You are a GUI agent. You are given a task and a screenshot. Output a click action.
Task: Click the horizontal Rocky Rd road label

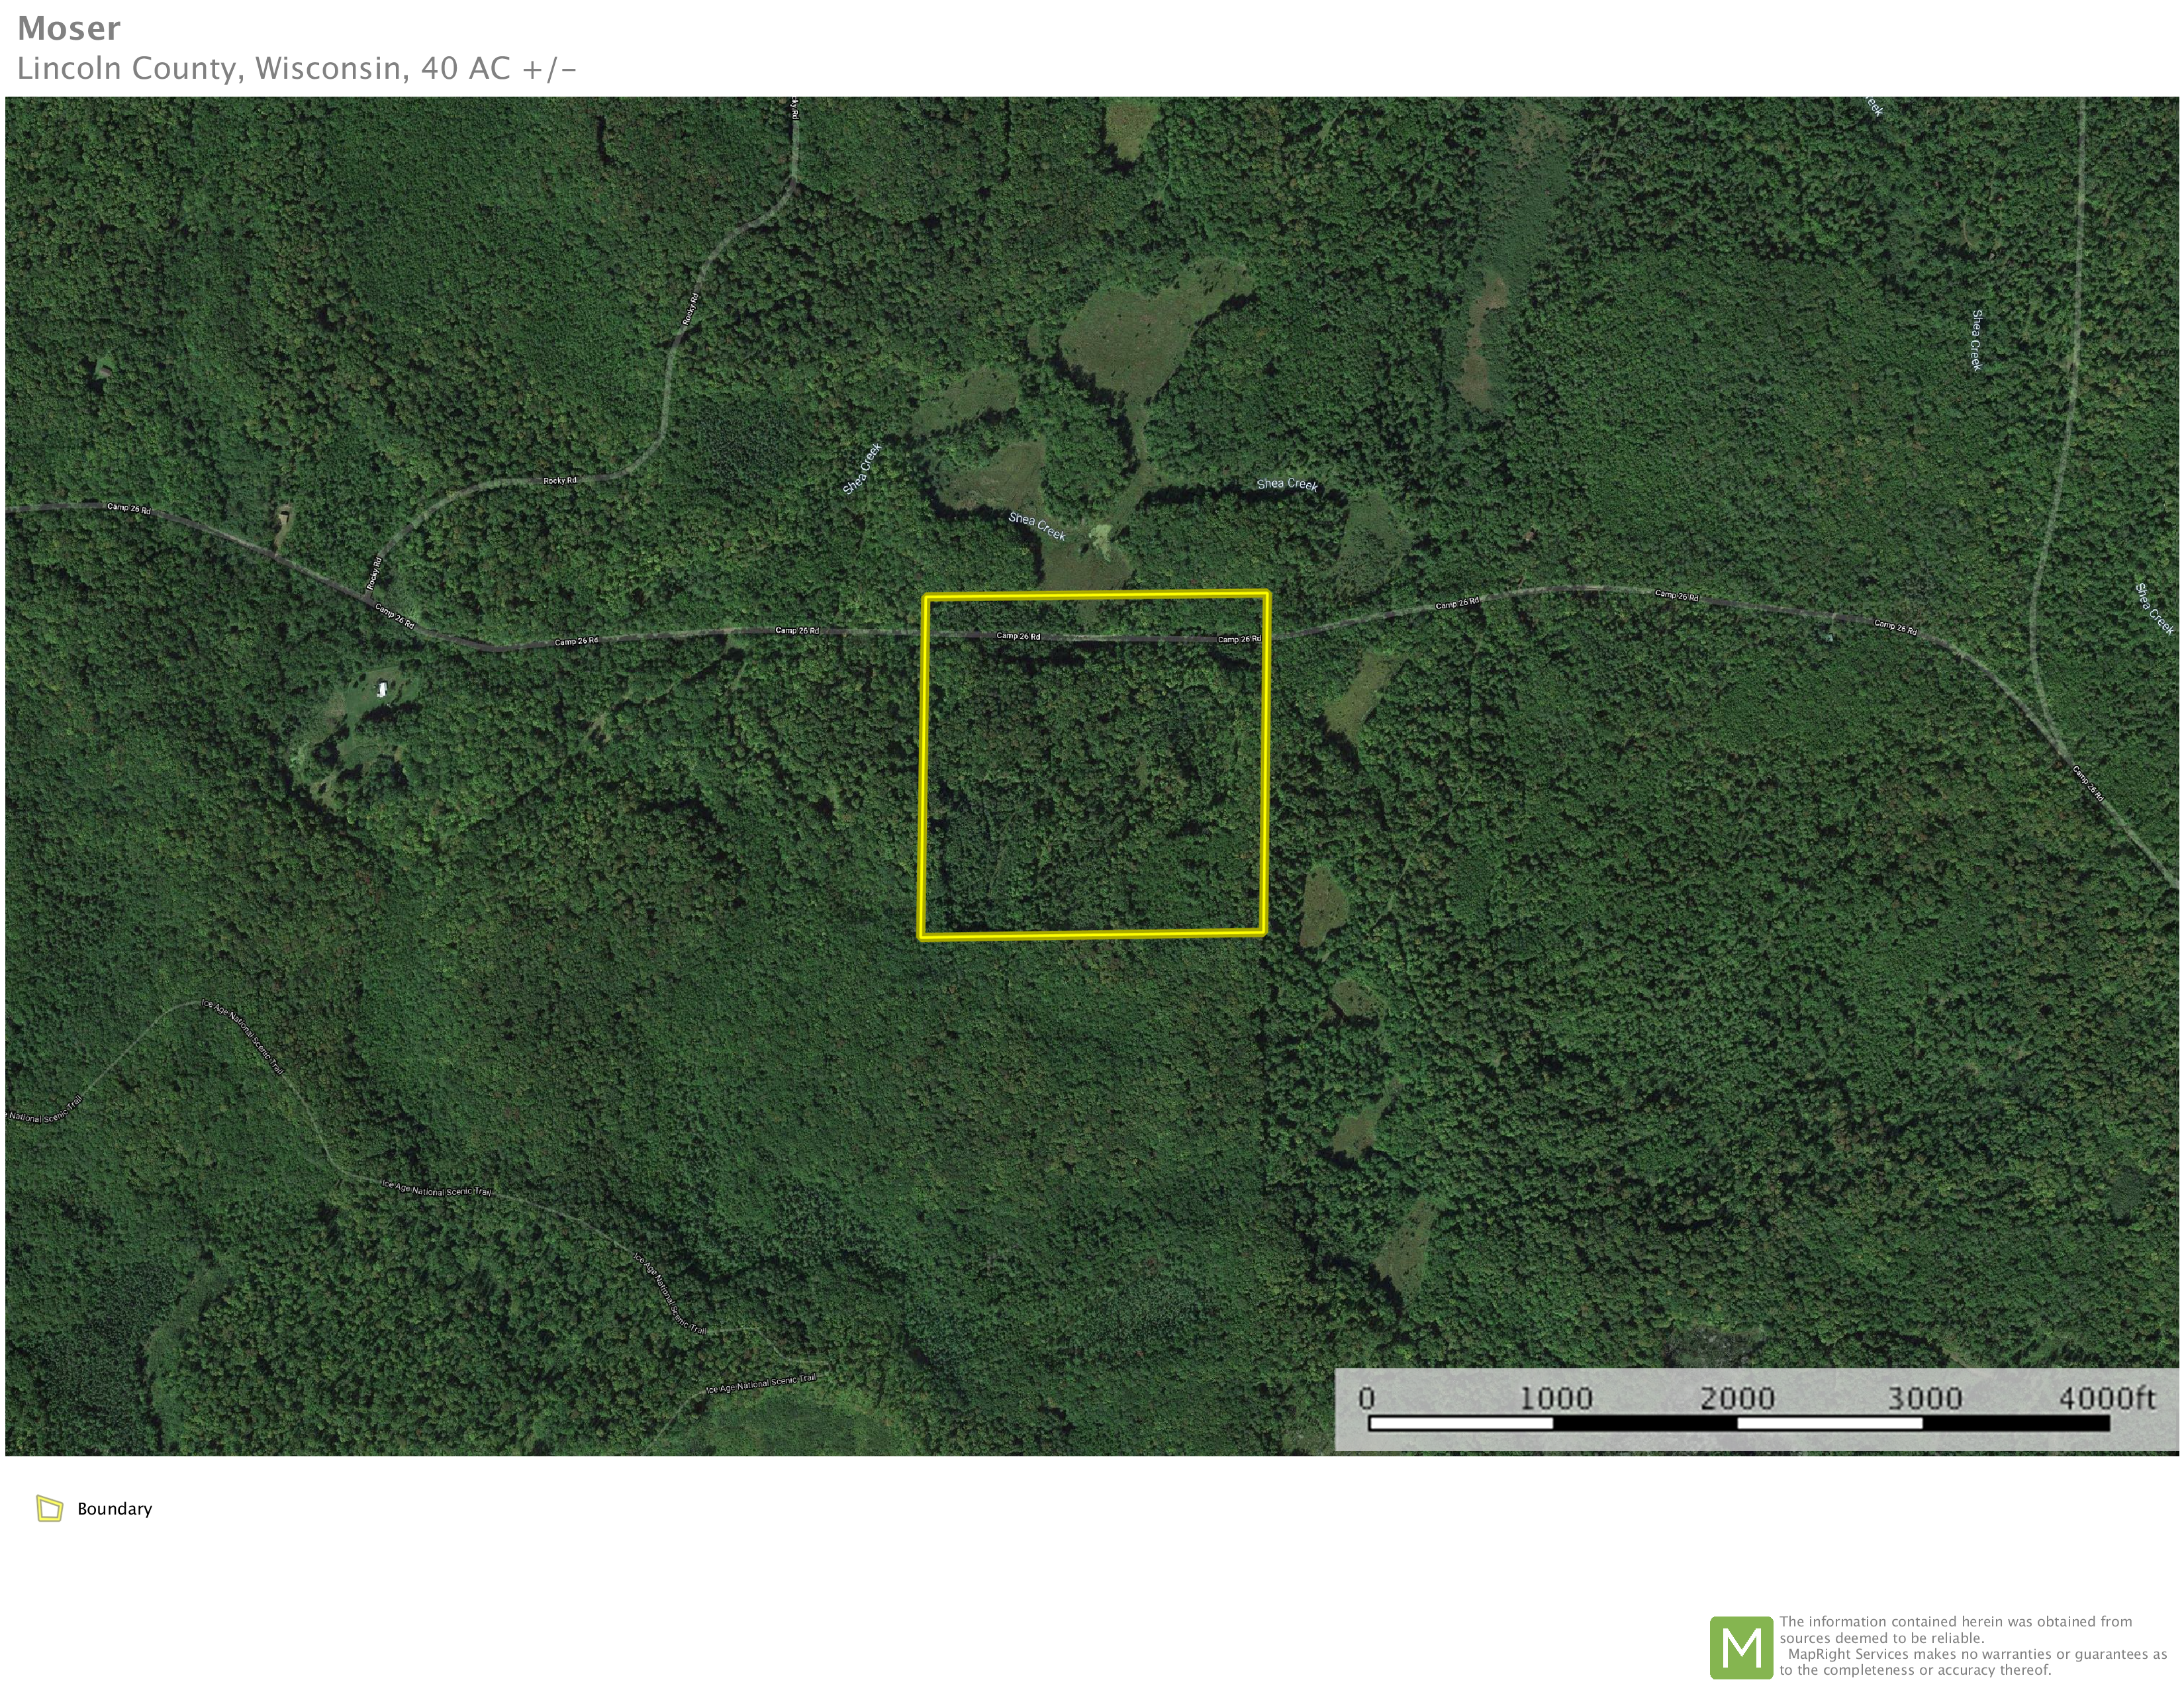560,481
